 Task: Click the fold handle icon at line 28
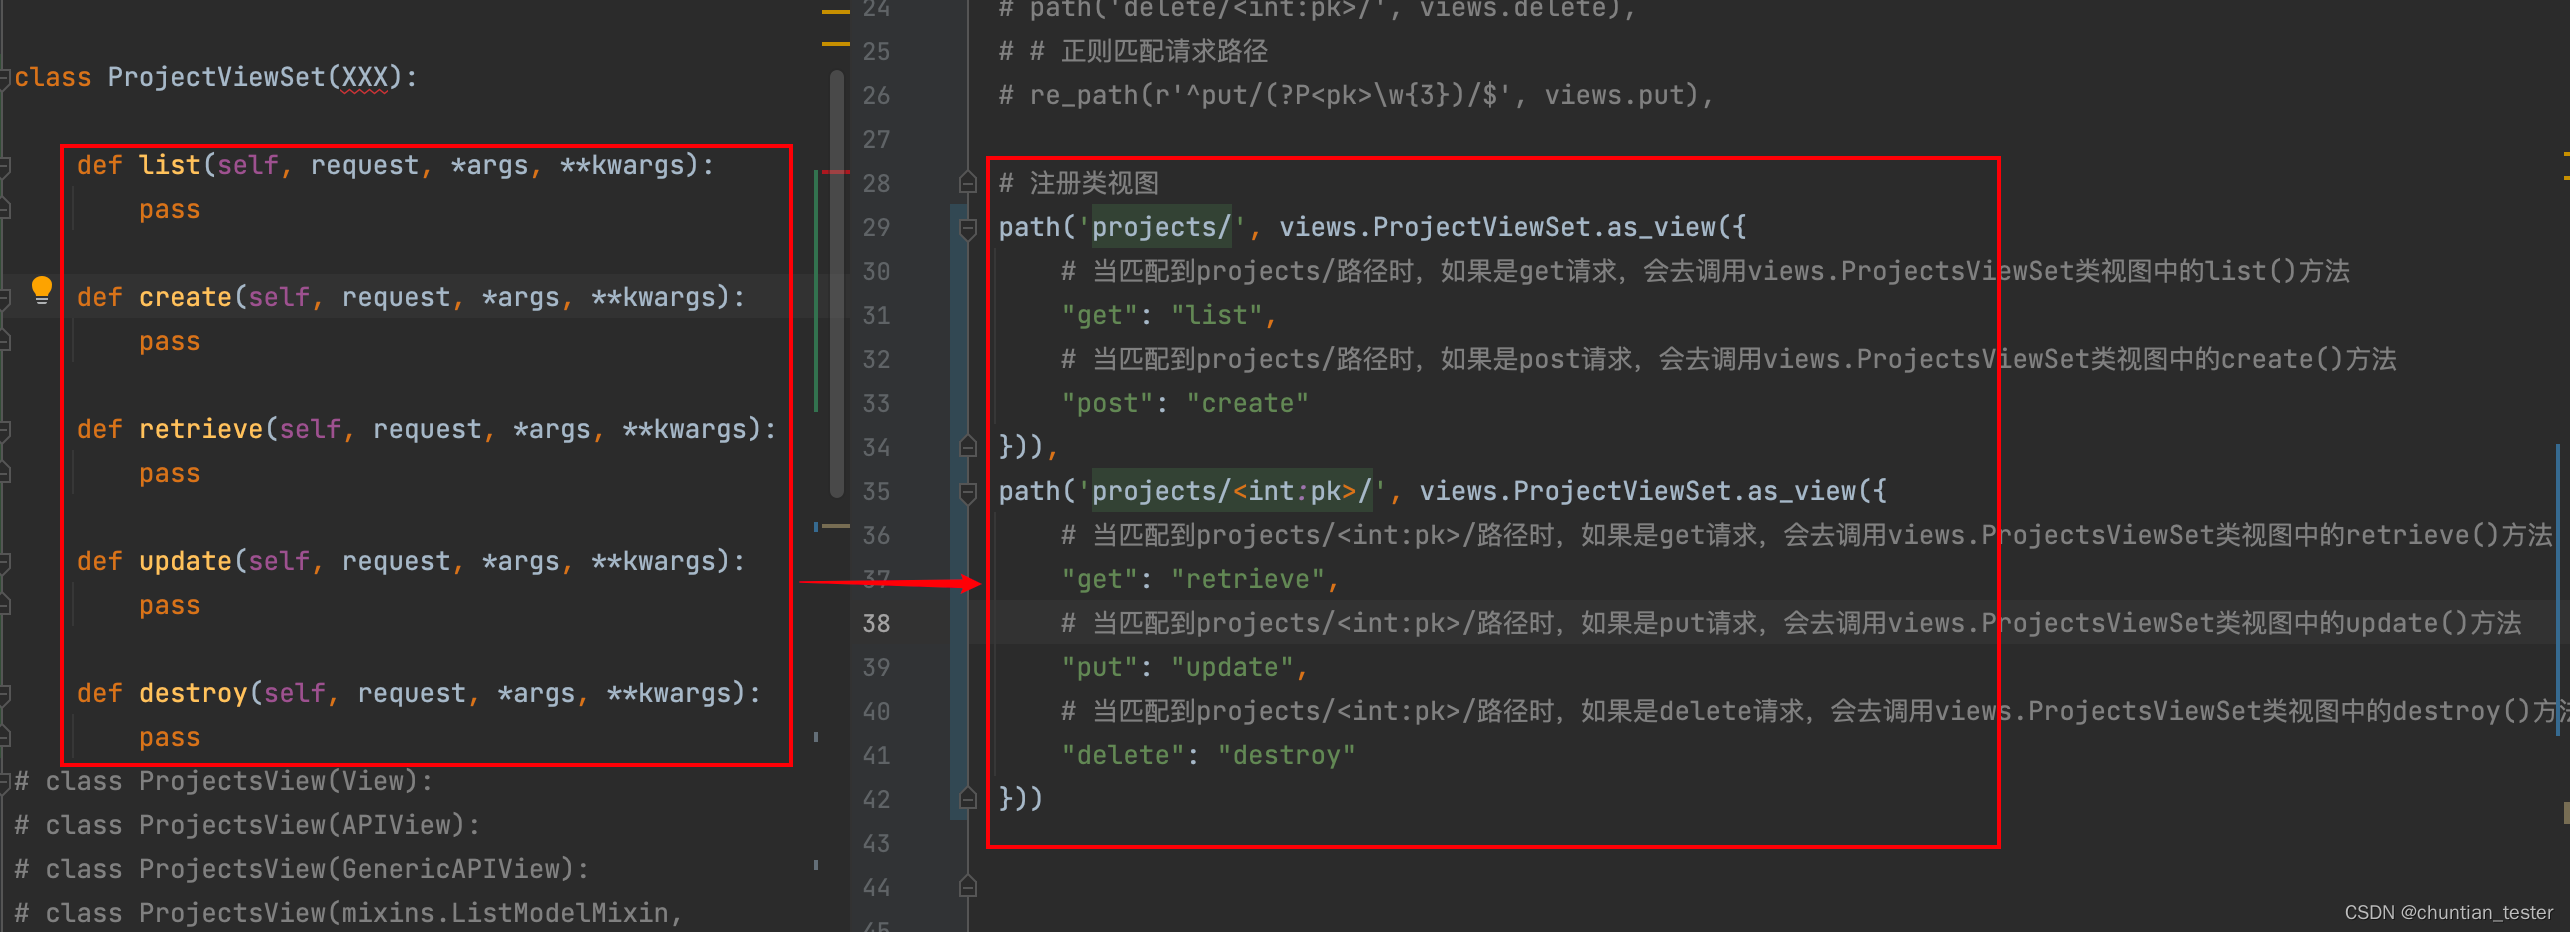pyautogui.click(x=967, y=182)
